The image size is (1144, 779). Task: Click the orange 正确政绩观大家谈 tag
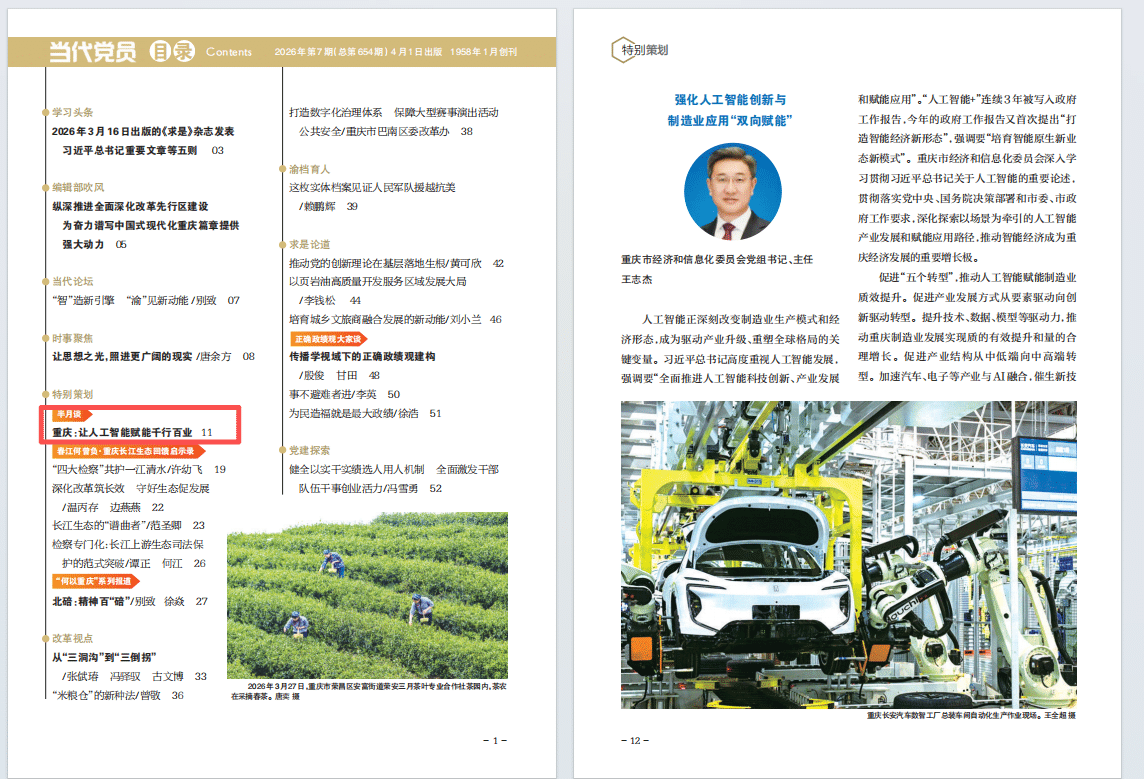328,339
